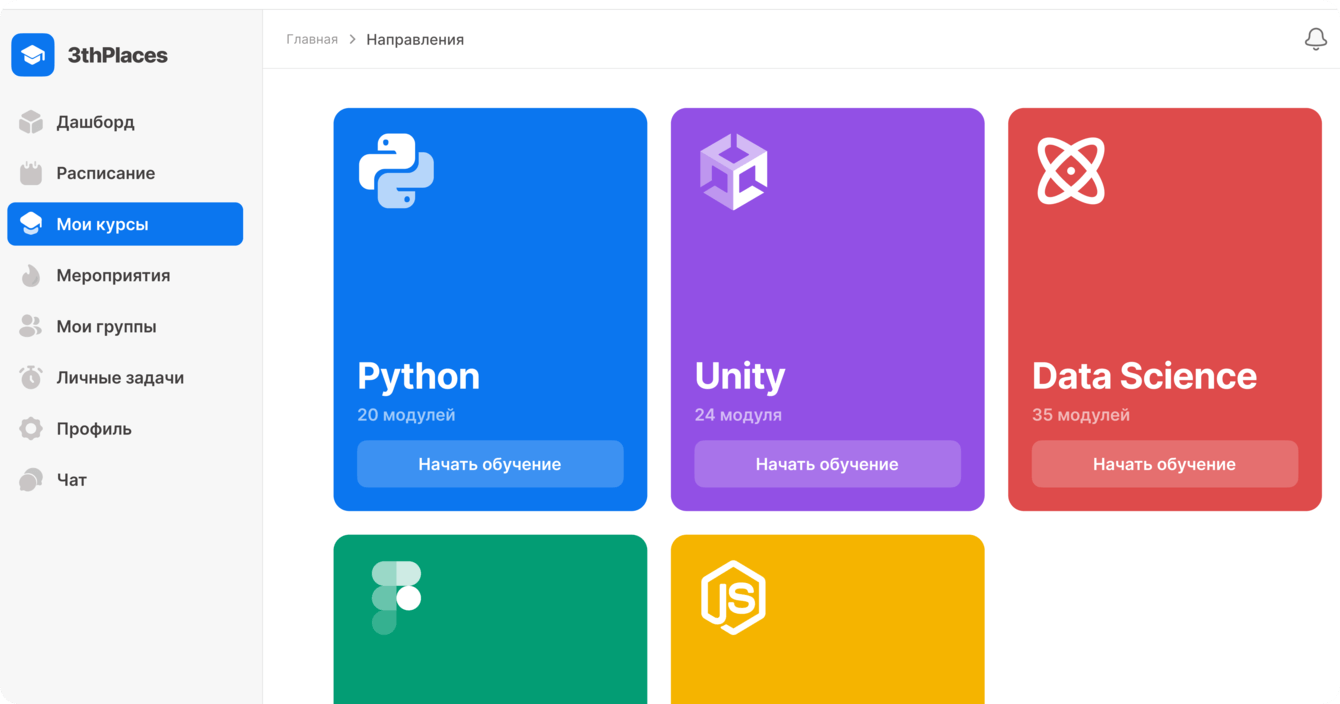Click the 35 модулей label

[1081, 415]
